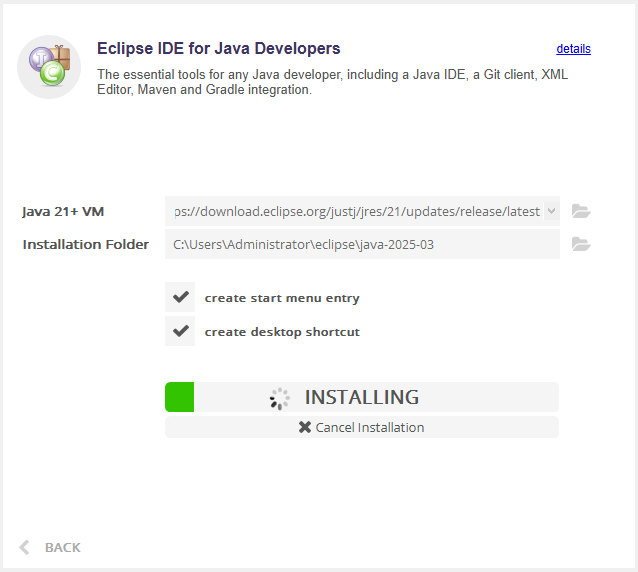Click the spinning loading indicator icon

coord(280,398)
